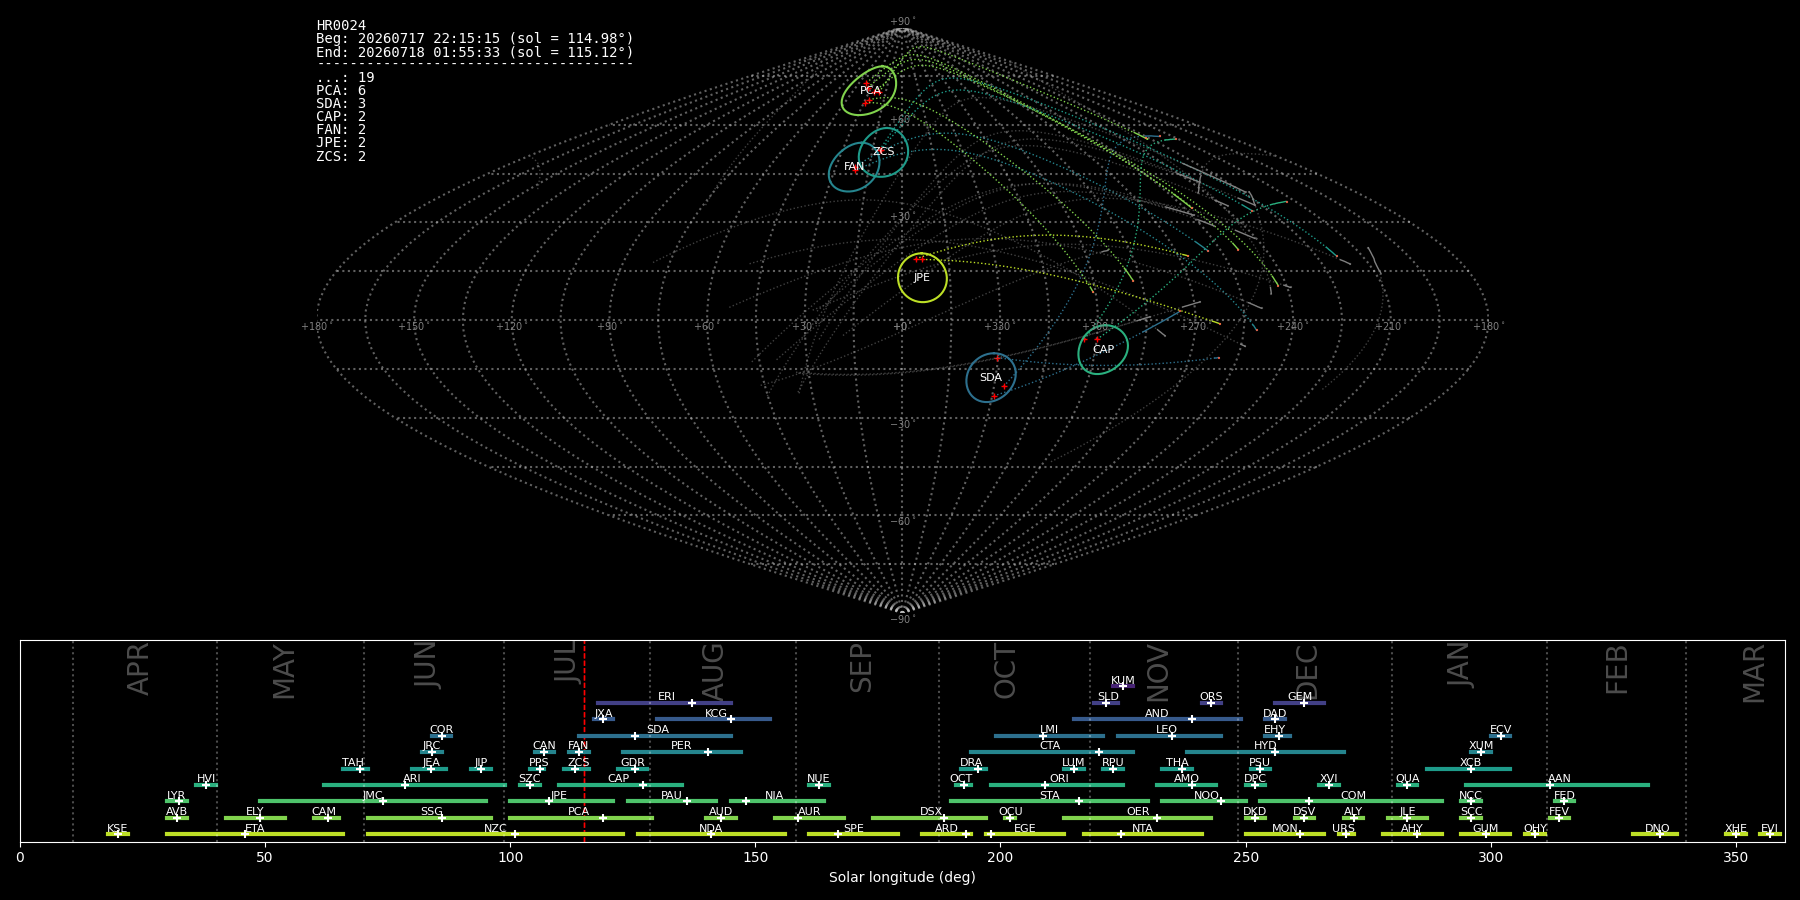
Task: Select the FAN radiant circle on sky map
Action: point(854,167)
